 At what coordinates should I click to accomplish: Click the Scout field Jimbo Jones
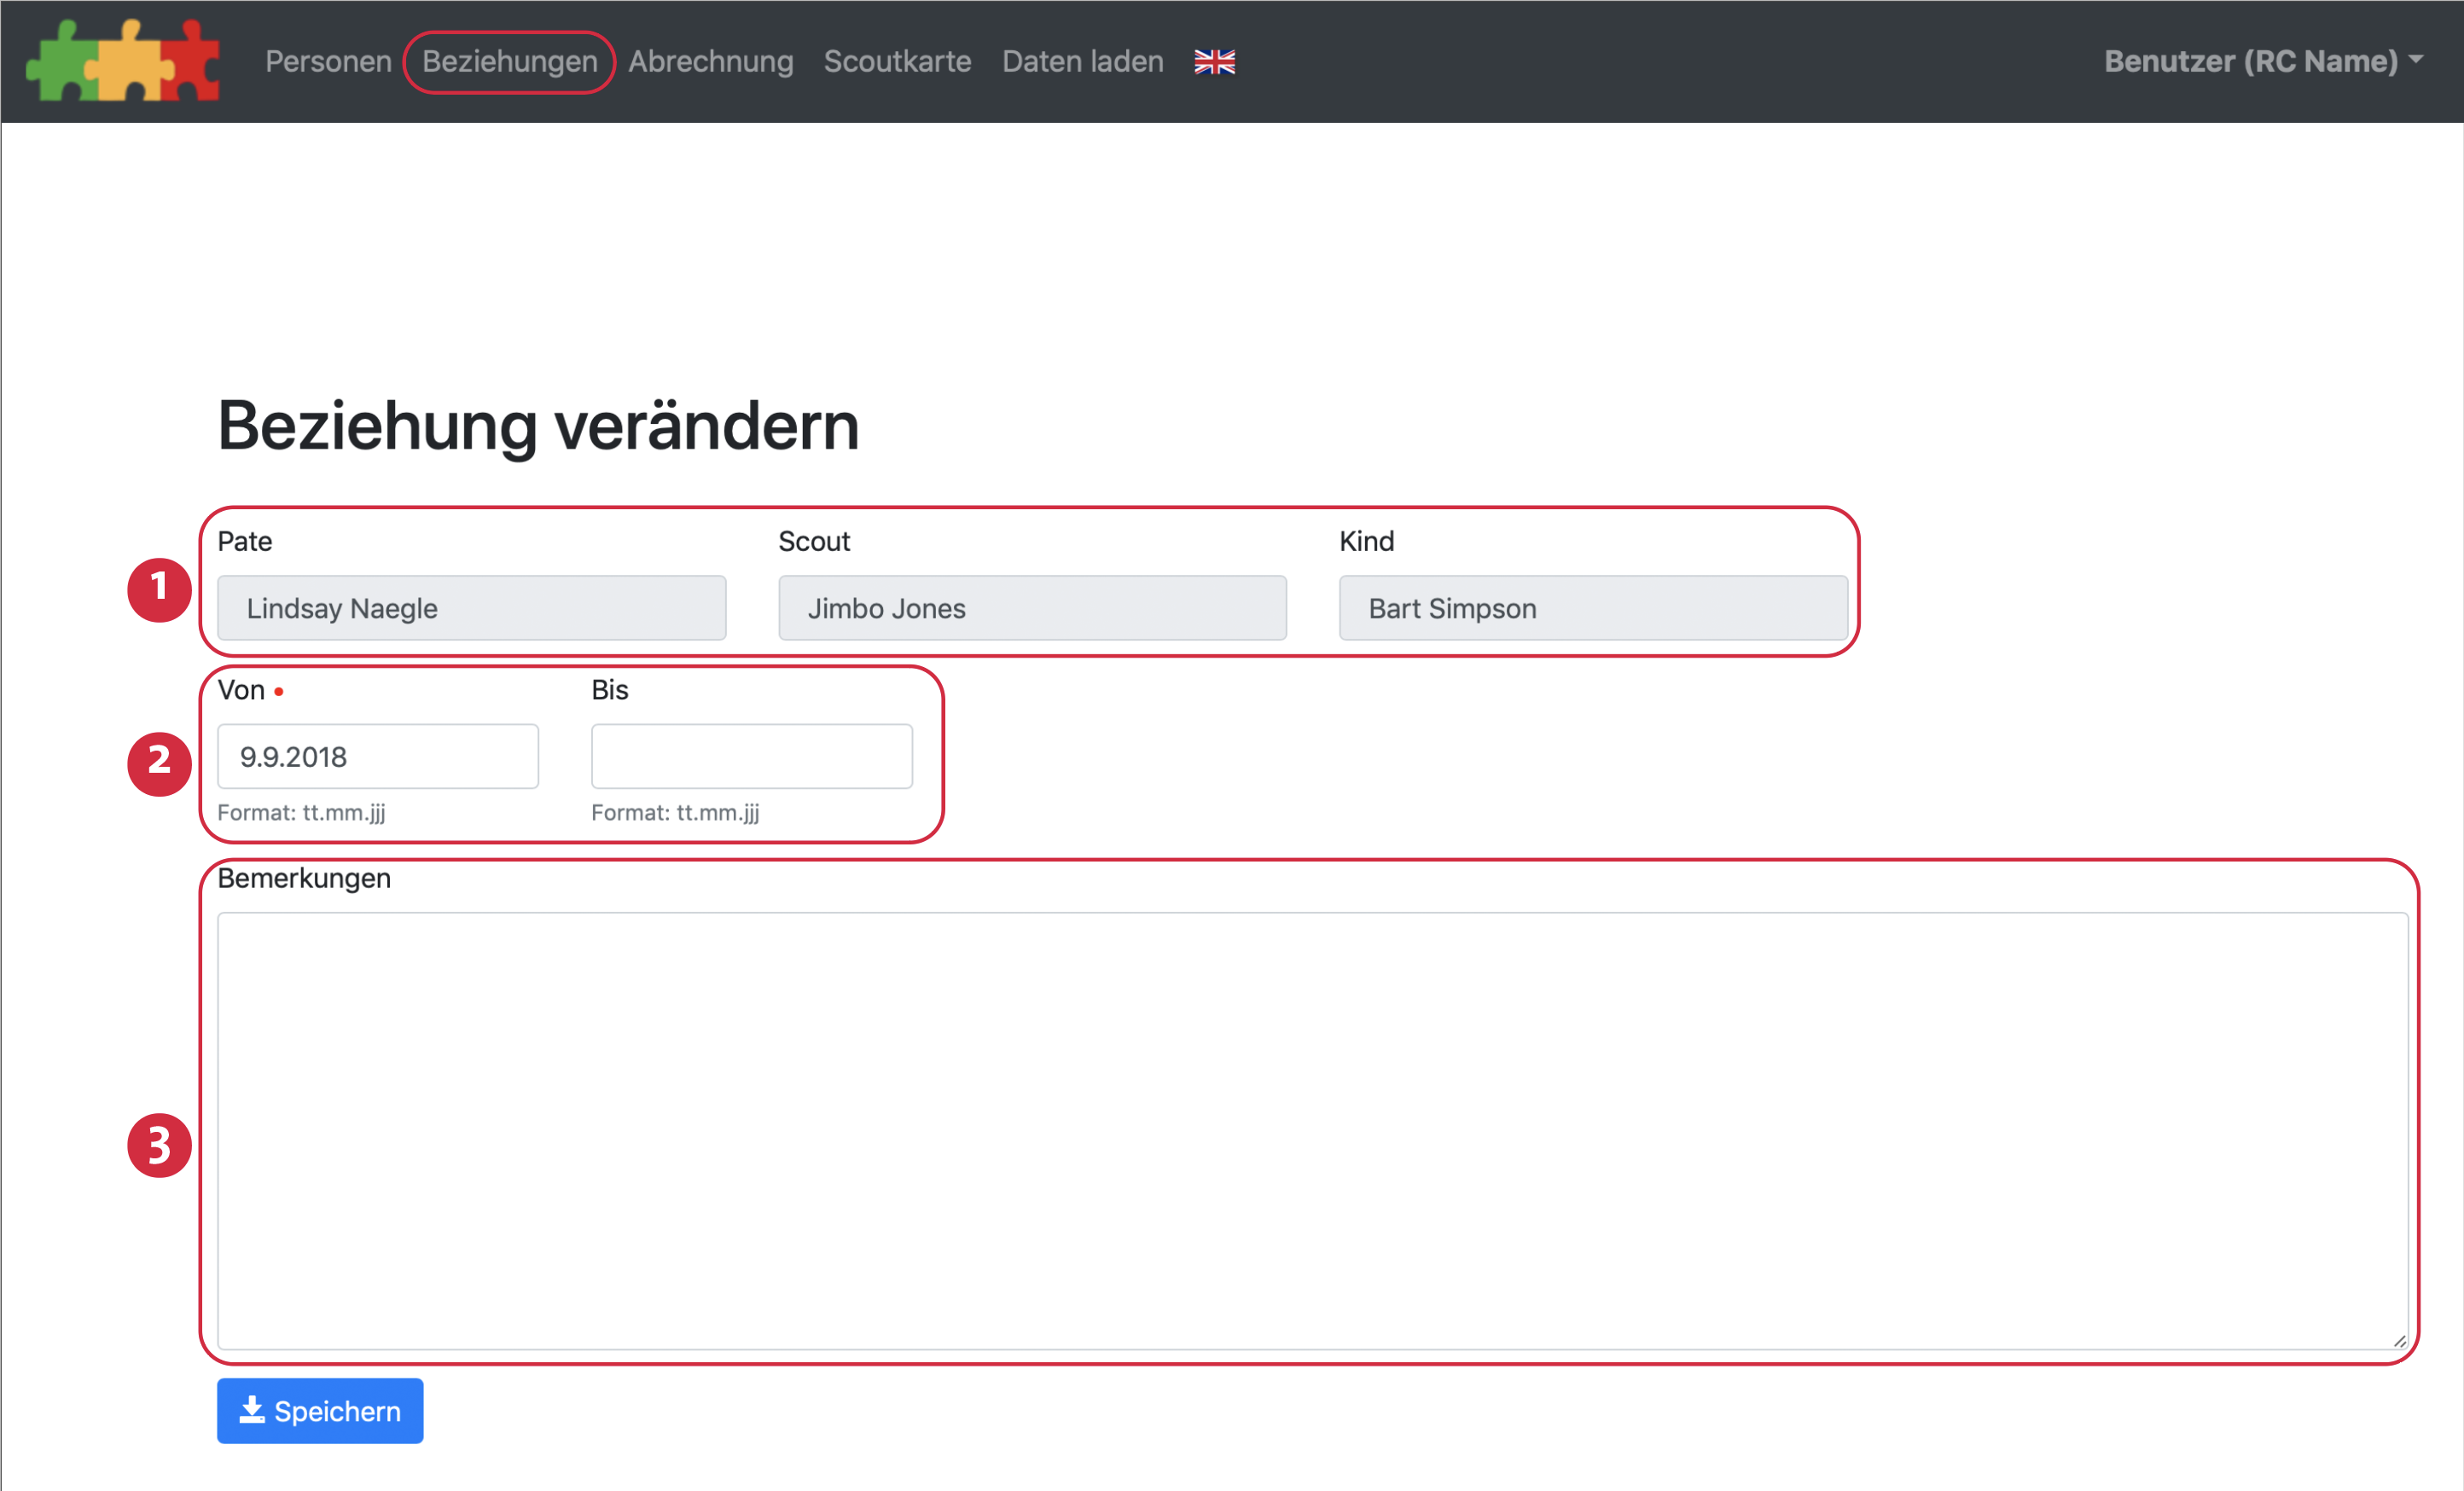[1032, 608]
